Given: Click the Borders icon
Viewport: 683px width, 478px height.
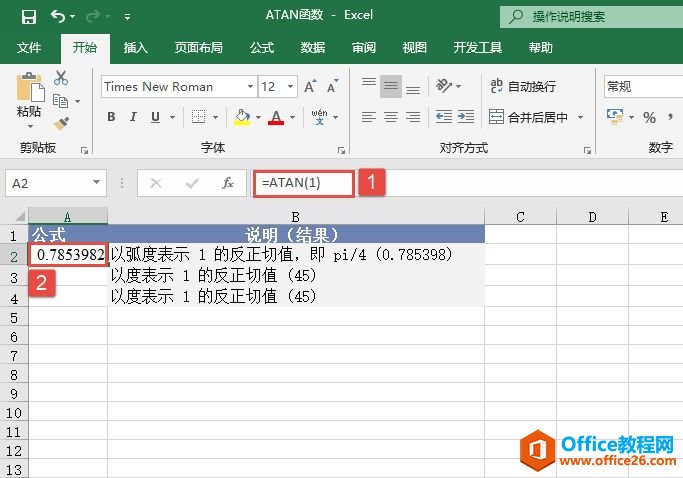Looking at the screenshot, I should (x=198, y=117).
